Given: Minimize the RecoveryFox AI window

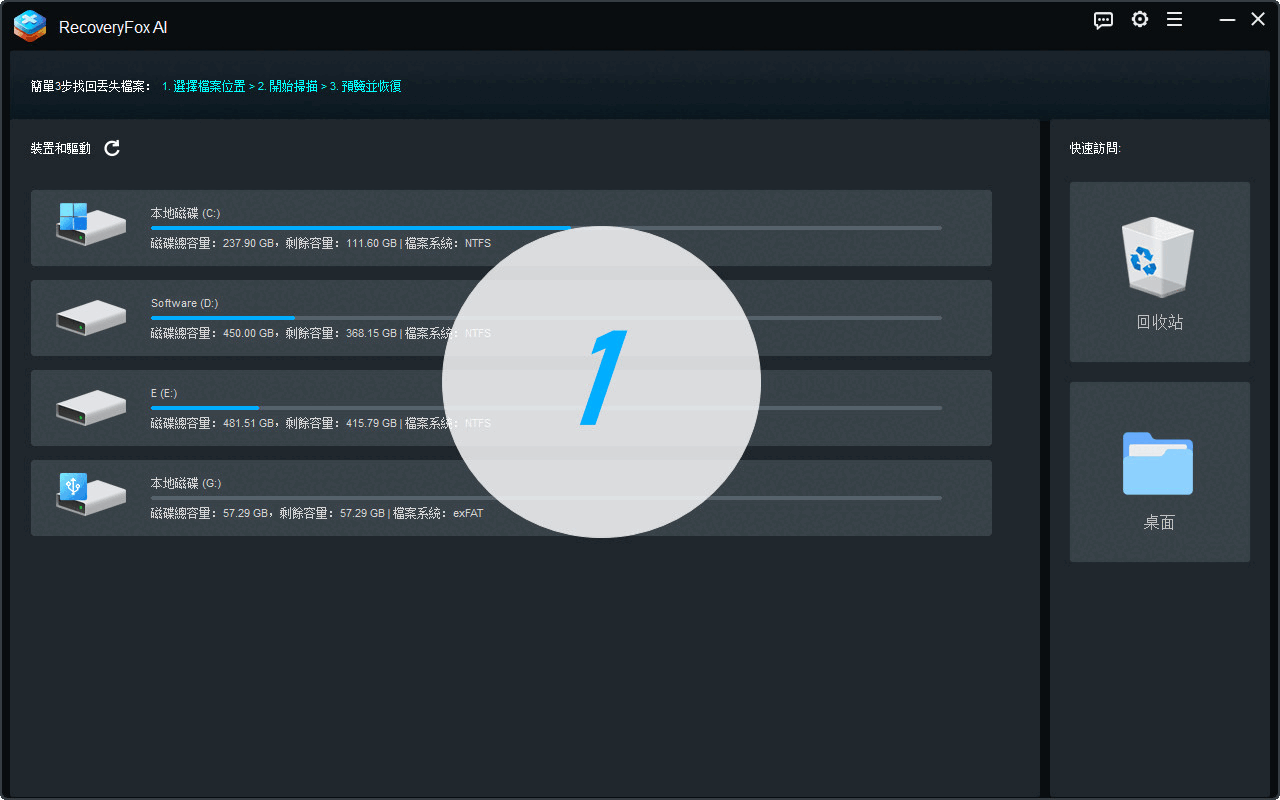Looking at the screenshot, I should pyautogui.click(x=1227, y=20).
